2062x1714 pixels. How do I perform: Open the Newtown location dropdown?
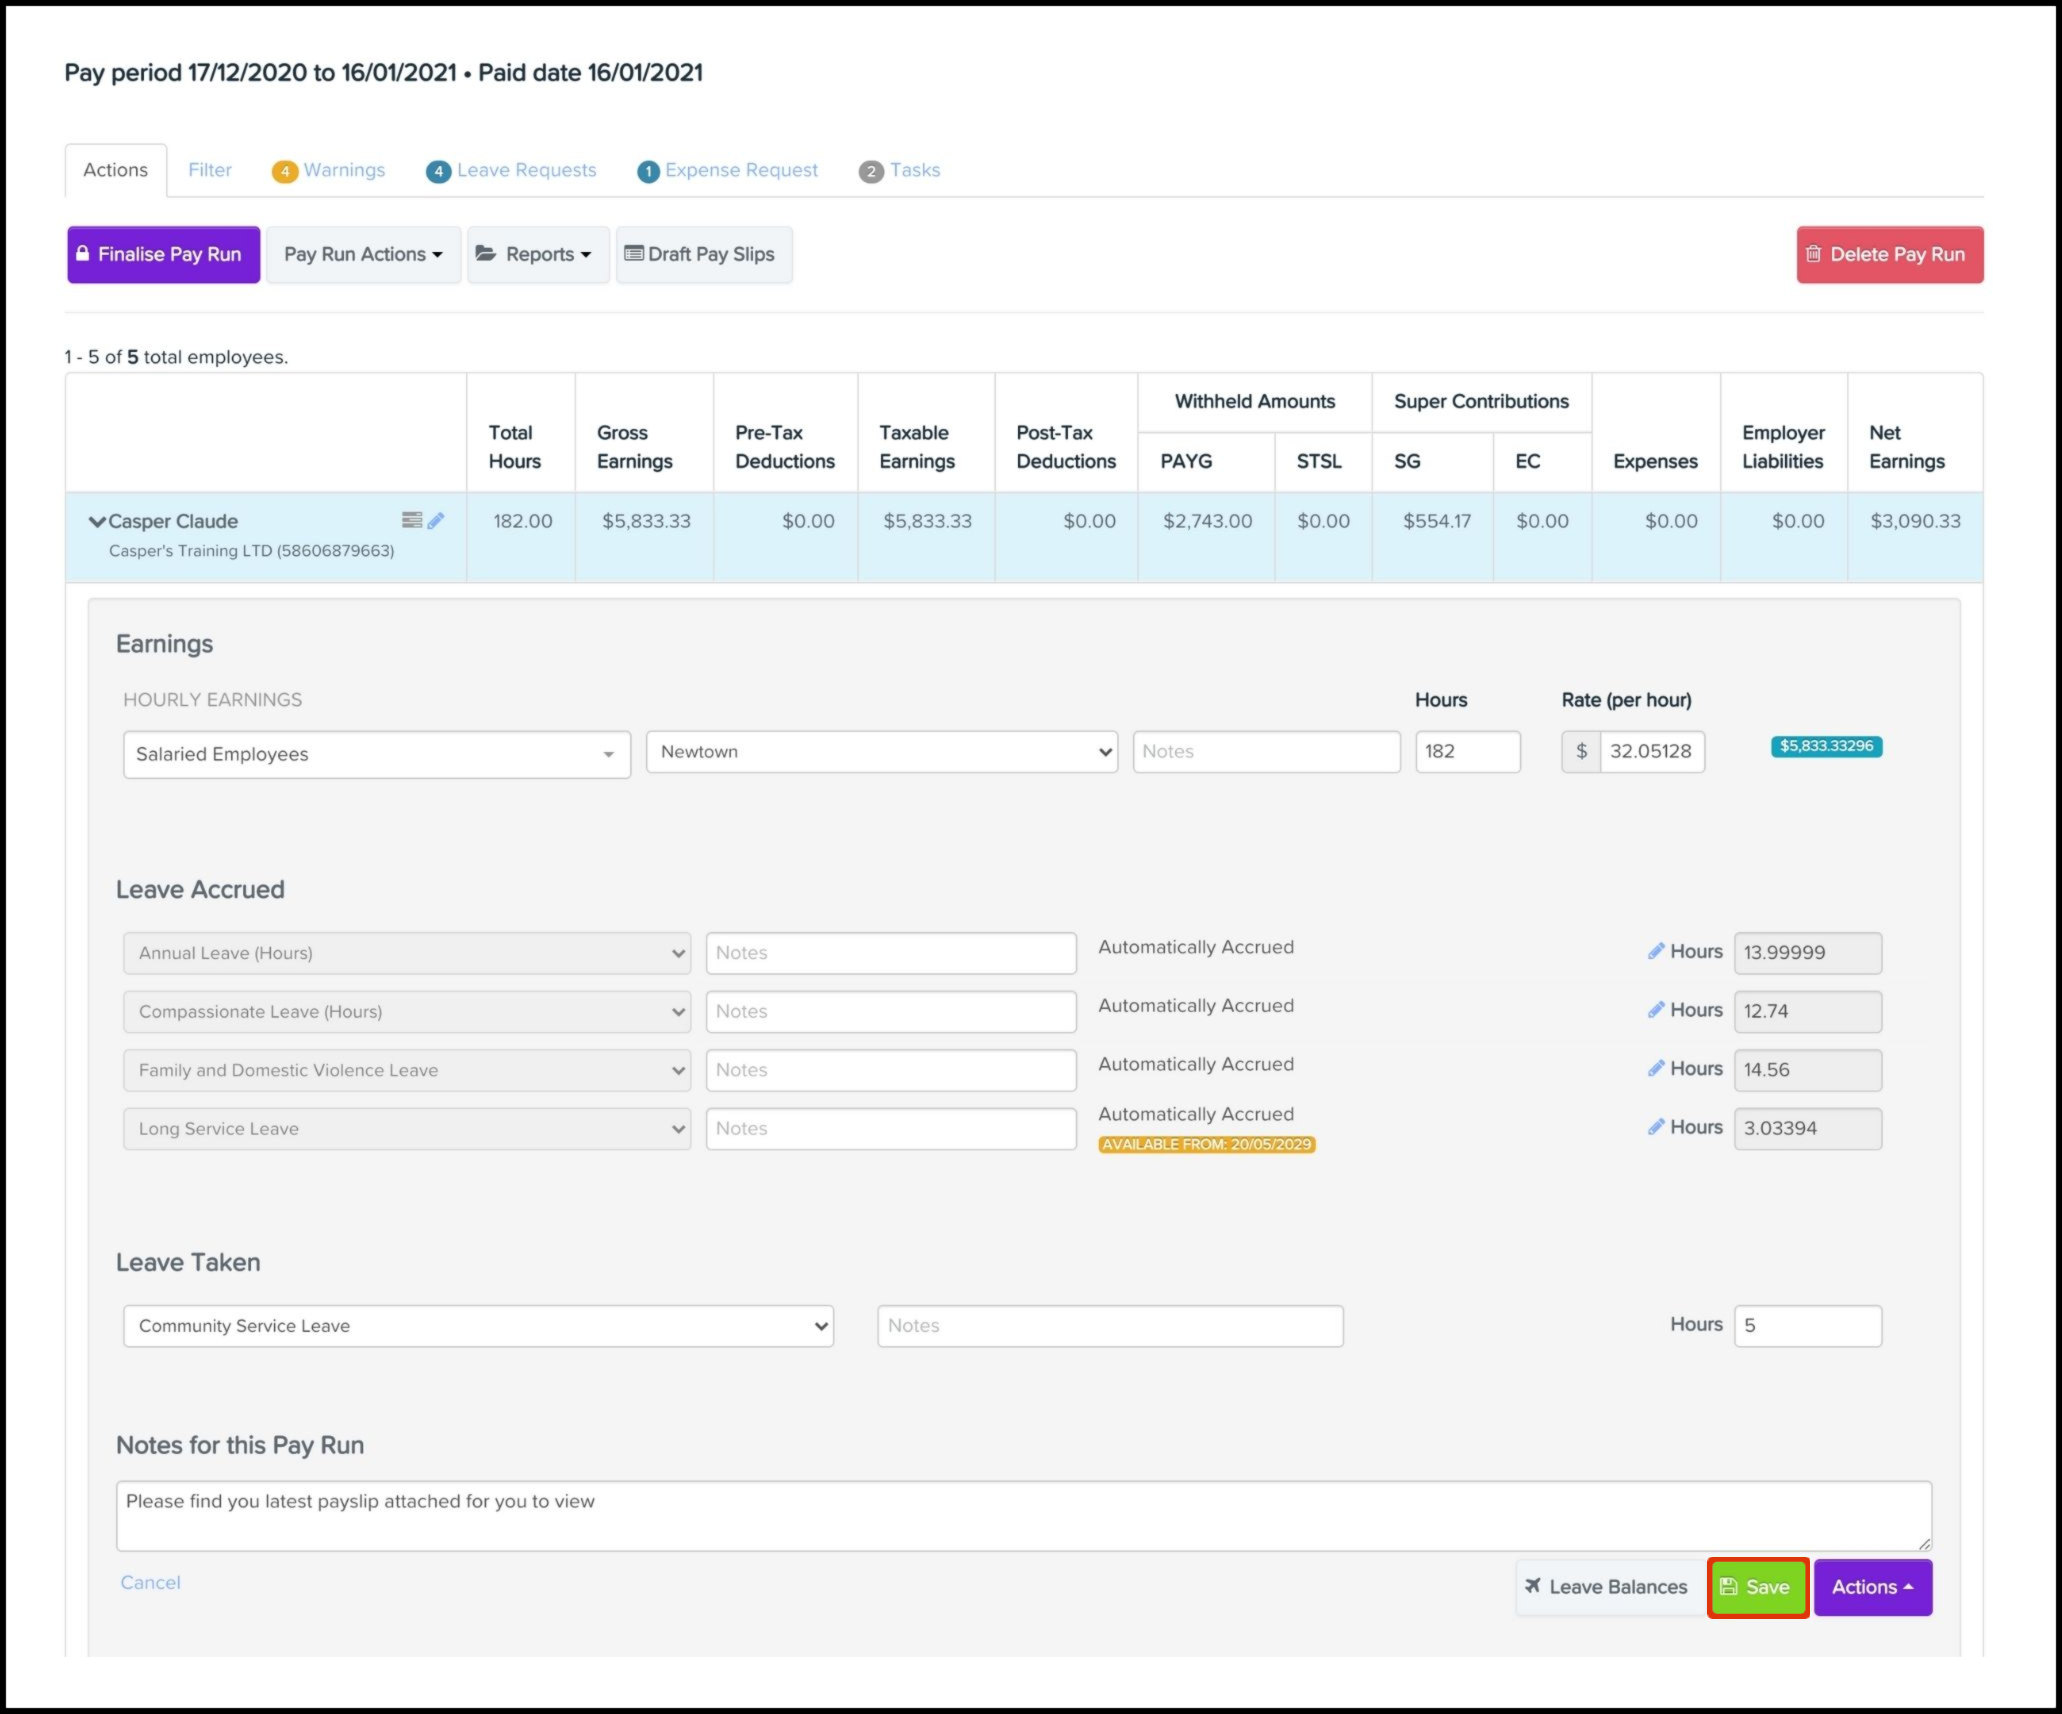(881, 752)
